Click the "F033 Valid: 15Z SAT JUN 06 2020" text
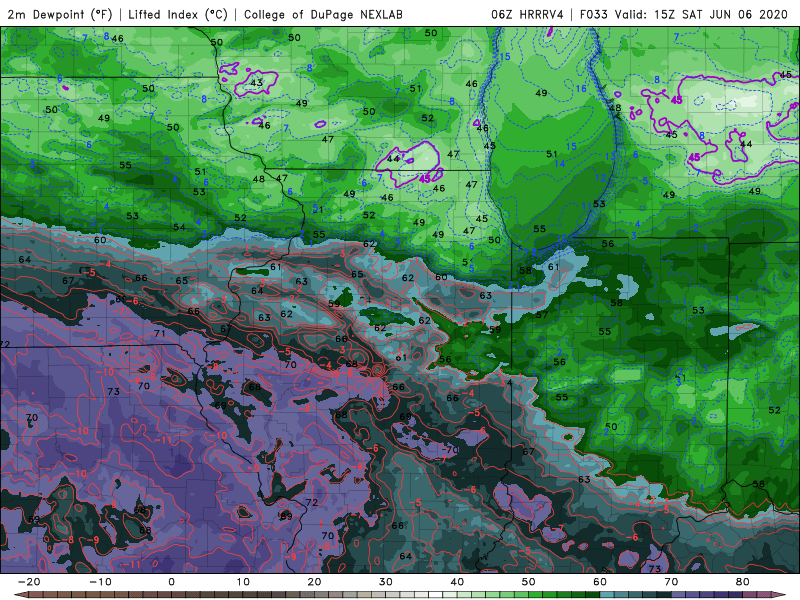 [684, 15]
